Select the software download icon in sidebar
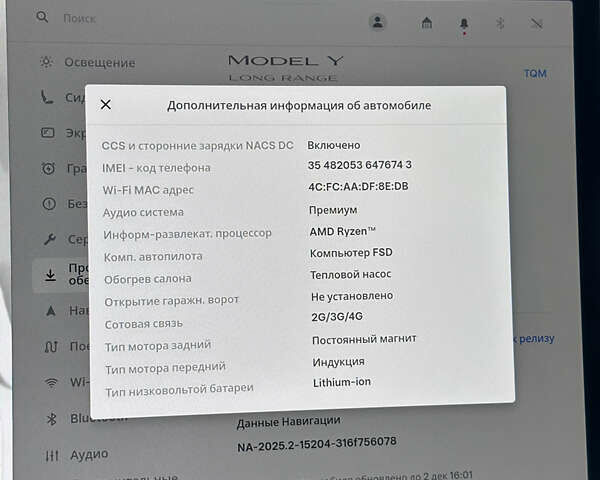The image size is (600, 480). click(50, 275)
